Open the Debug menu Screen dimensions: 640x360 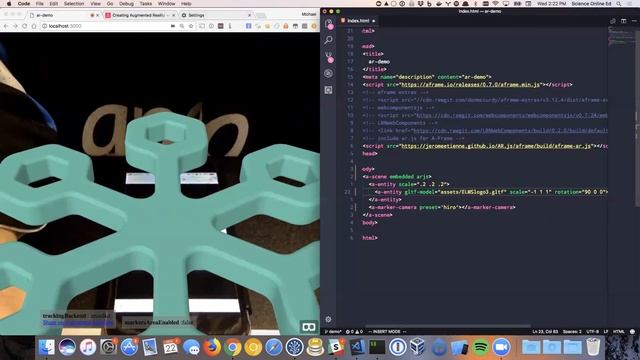pyautogui.click(x=127, y=4)
